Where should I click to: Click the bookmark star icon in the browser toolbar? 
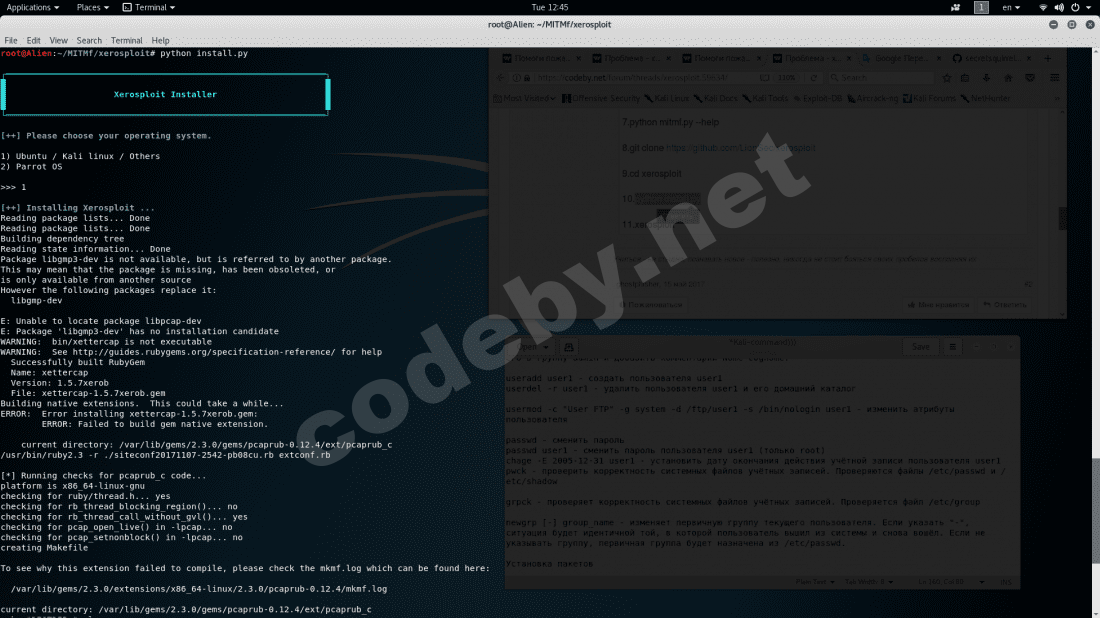point(946,78)
